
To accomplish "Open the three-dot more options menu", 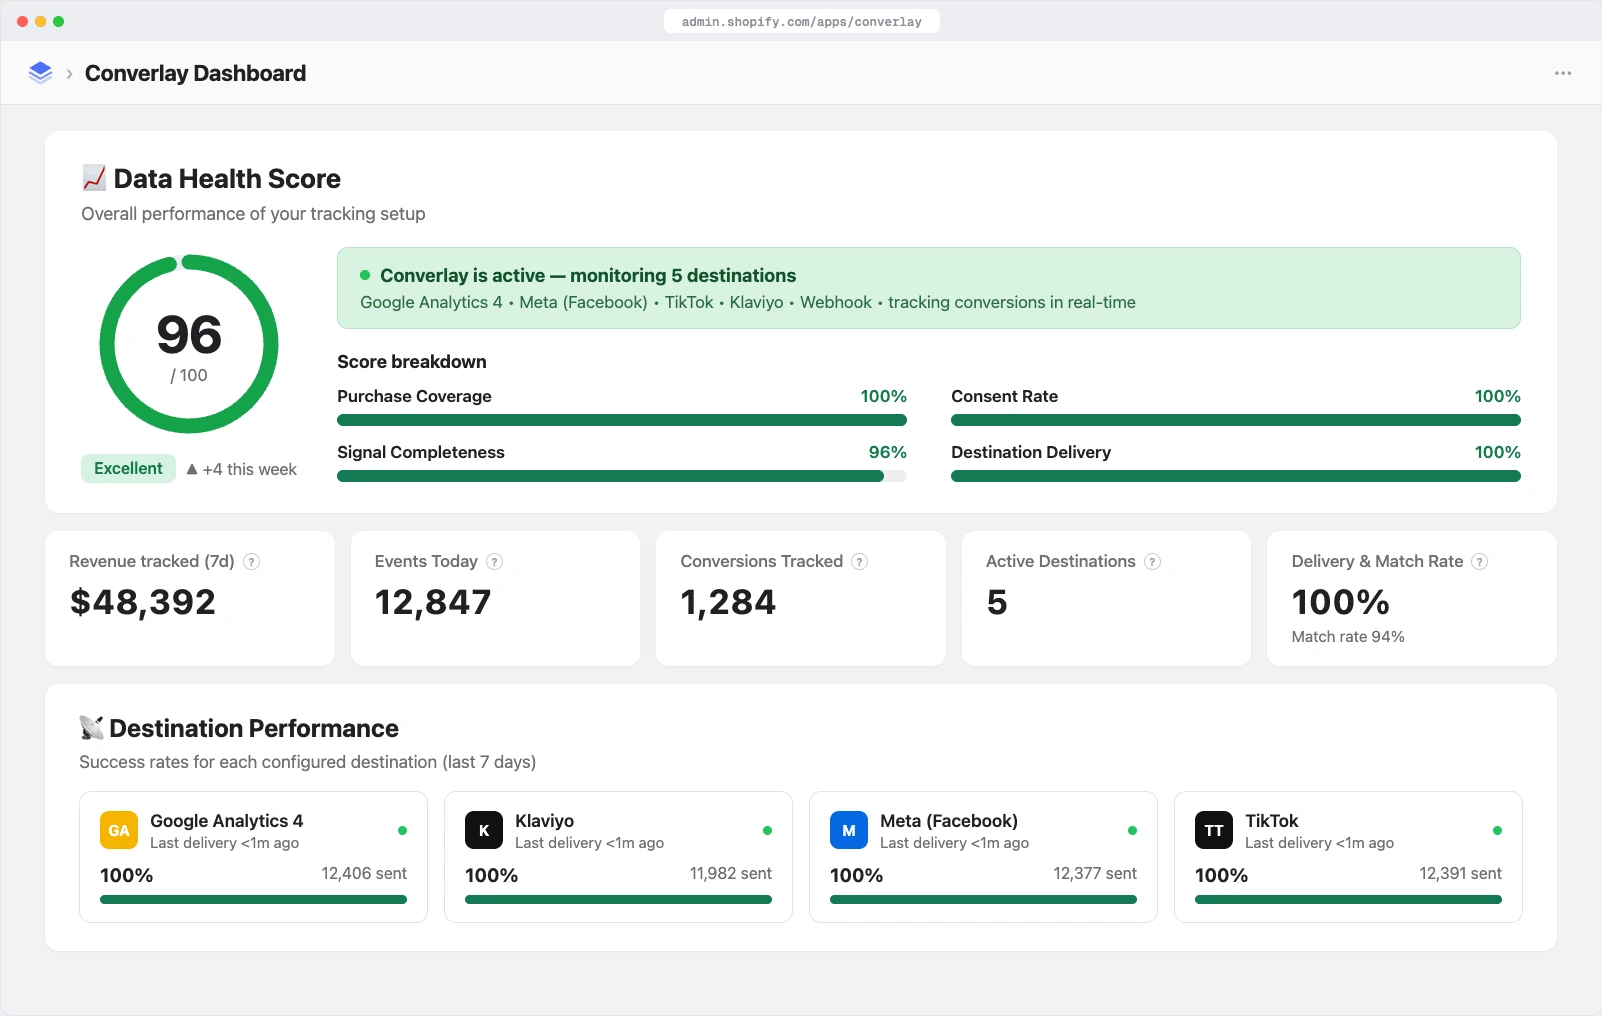I will 1562,73.
